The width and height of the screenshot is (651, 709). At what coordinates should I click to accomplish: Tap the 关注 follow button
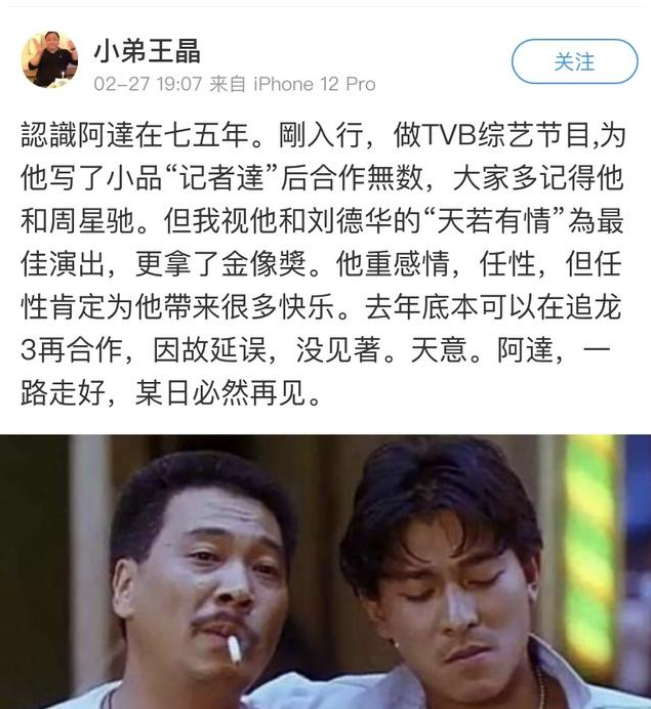pos(575,61)
